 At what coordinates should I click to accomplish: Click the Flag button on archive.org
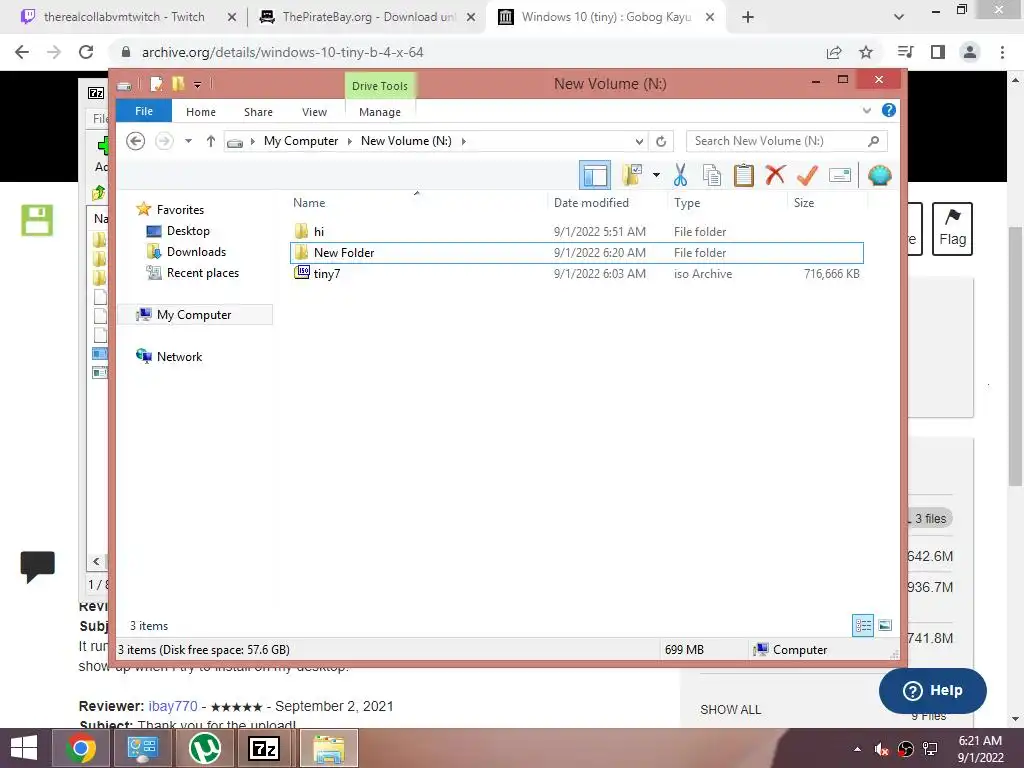tap(952, 229)
